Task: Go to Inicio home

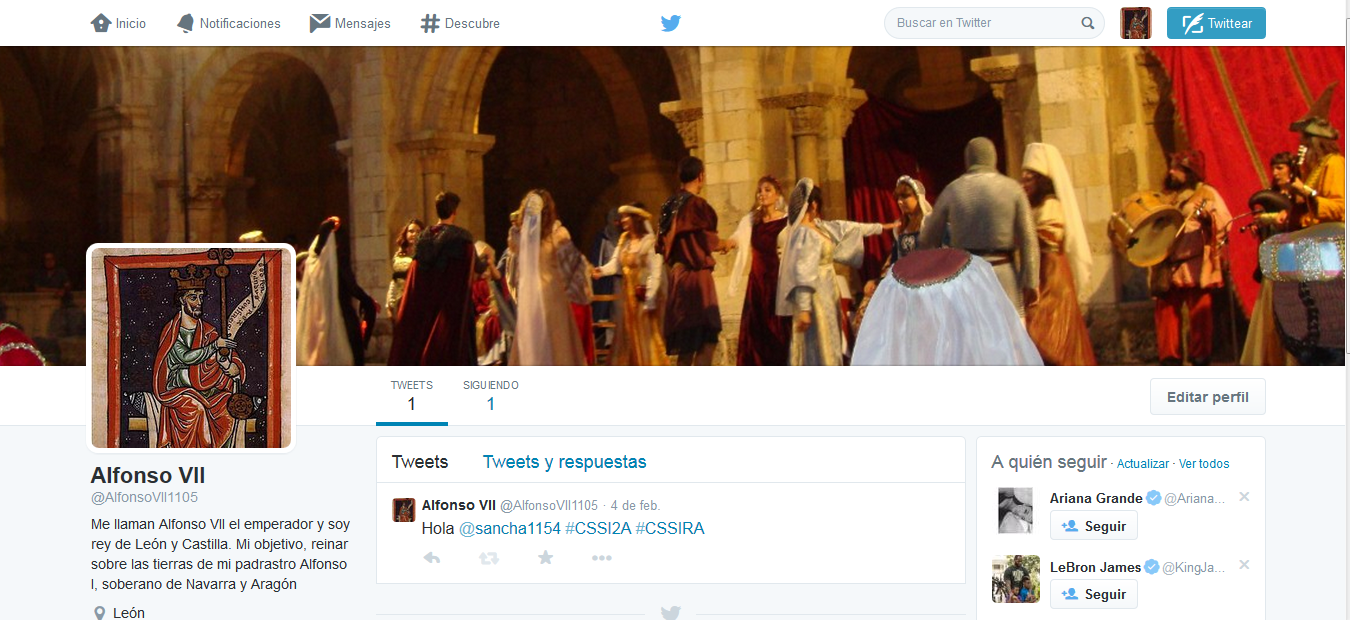Action: coord(118,23)
